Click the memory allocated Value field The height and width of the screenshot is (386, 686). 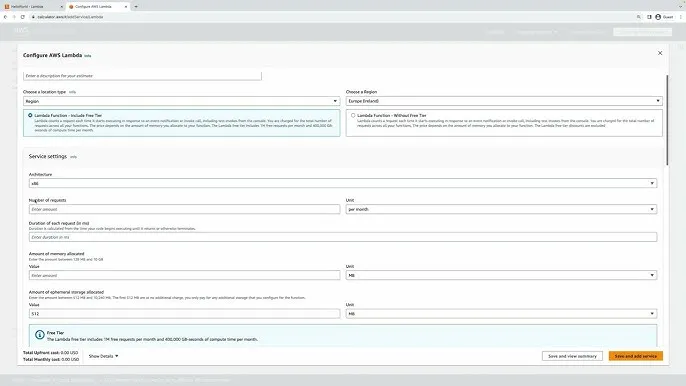184,275
